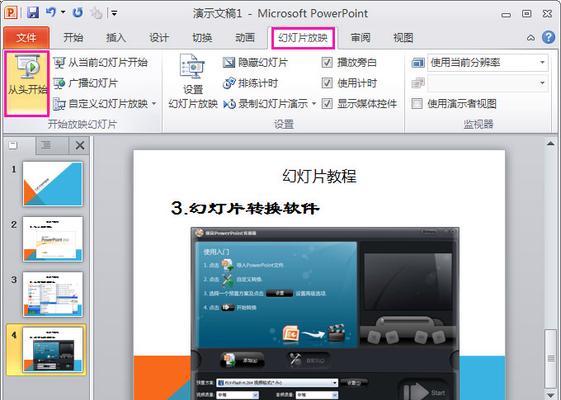
Task: Open the 文件 menu
Action: point(26,38)
